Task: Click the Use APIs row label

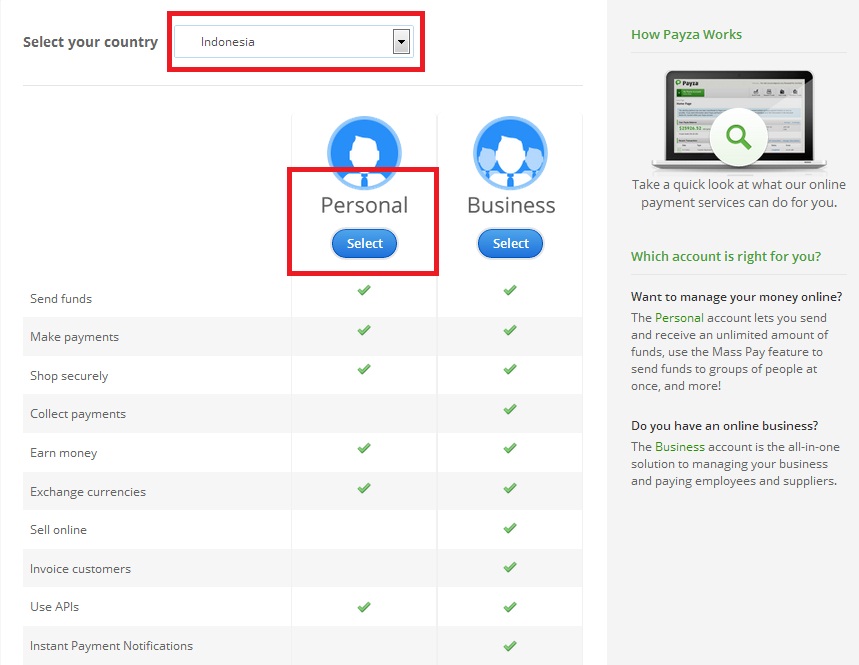Action: 54,607
